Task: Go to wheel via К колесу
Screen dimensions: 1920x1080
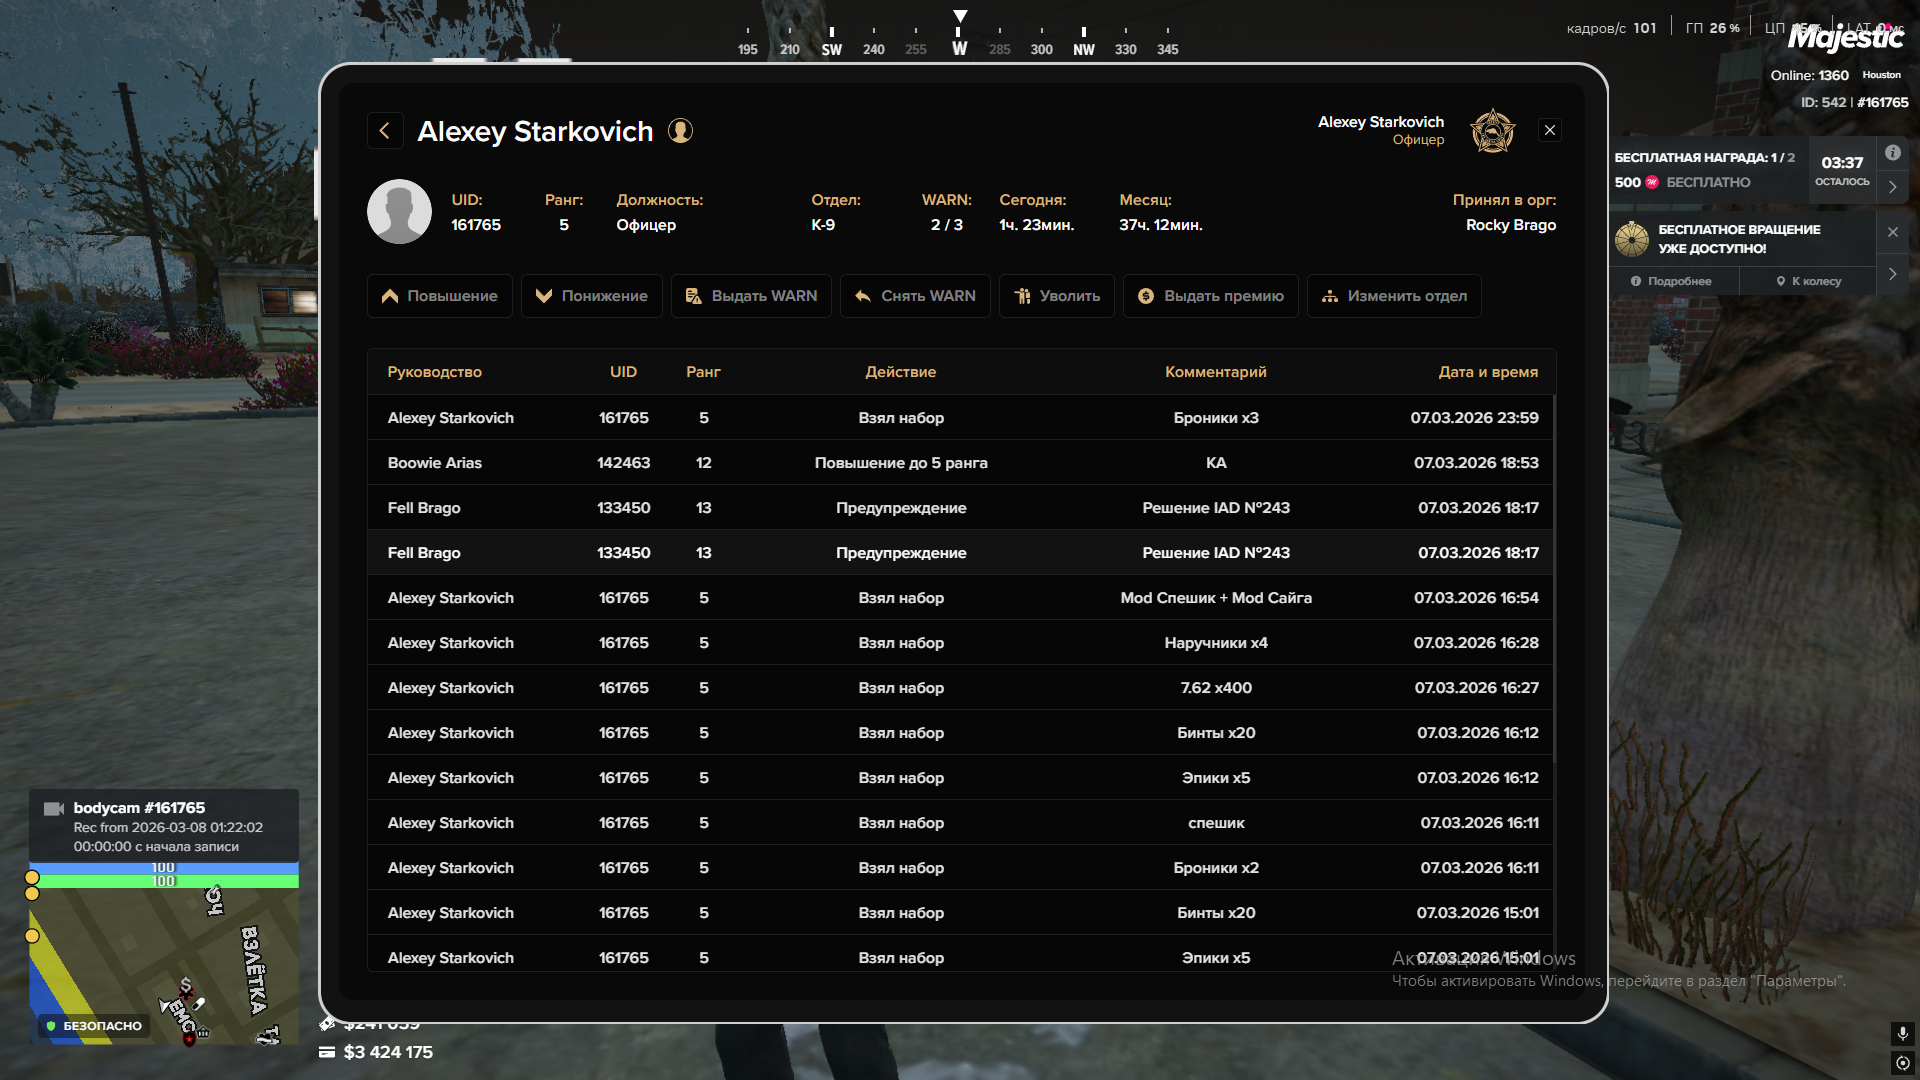Action: (x=1808, y=281)
